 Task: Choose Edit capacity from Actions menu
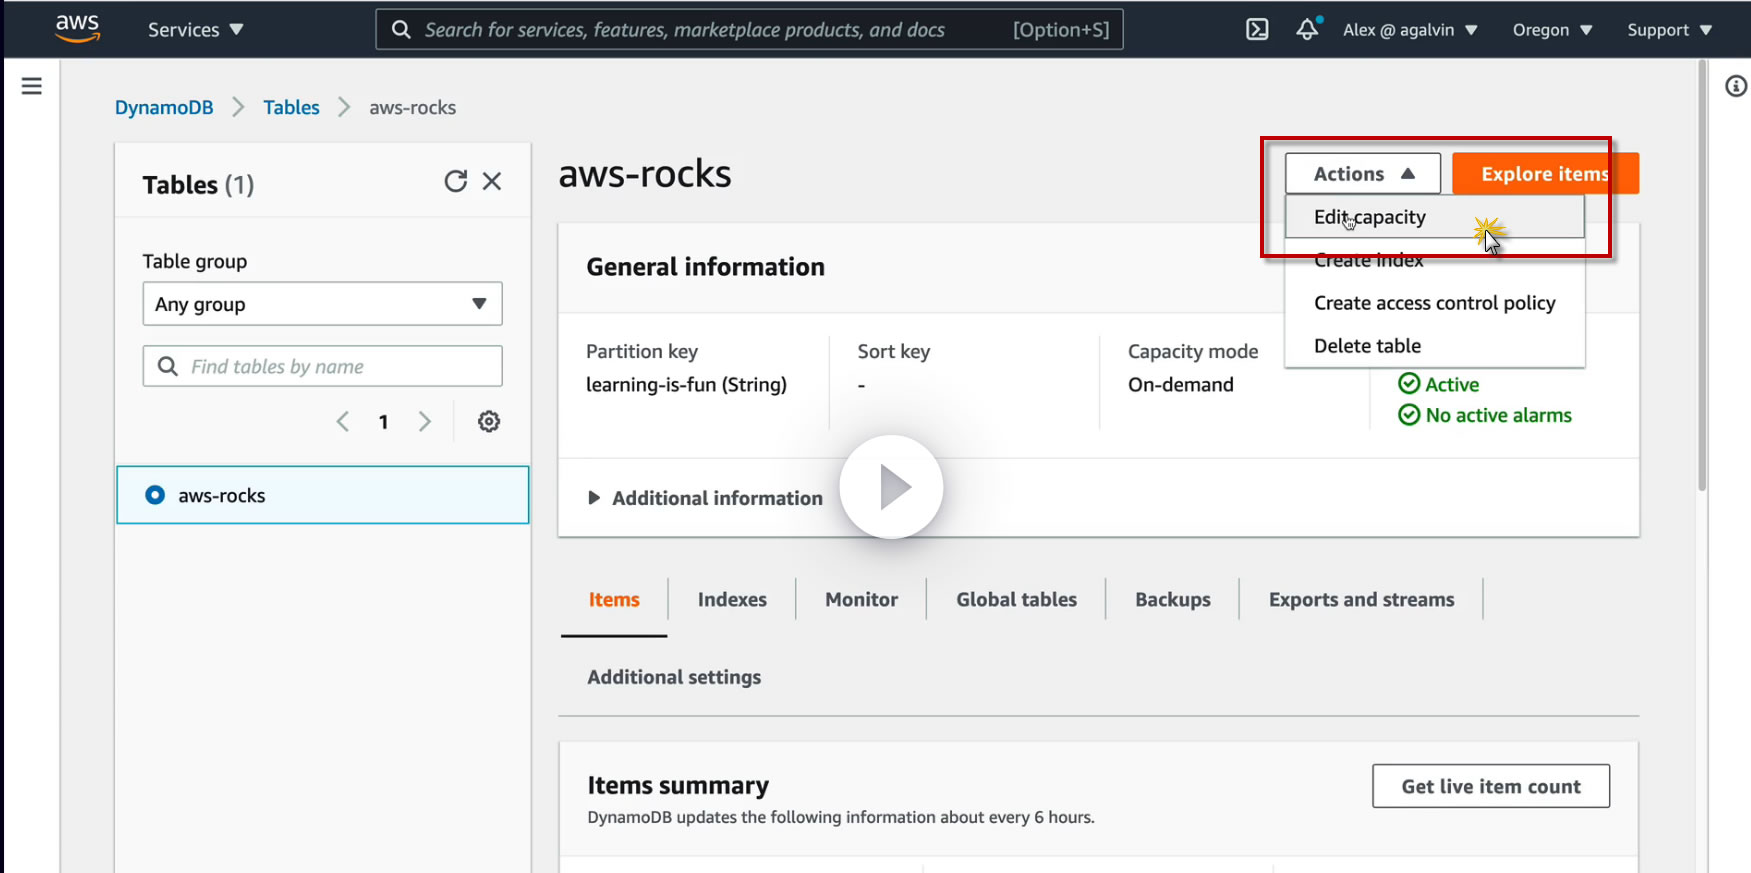point(1370,217)
